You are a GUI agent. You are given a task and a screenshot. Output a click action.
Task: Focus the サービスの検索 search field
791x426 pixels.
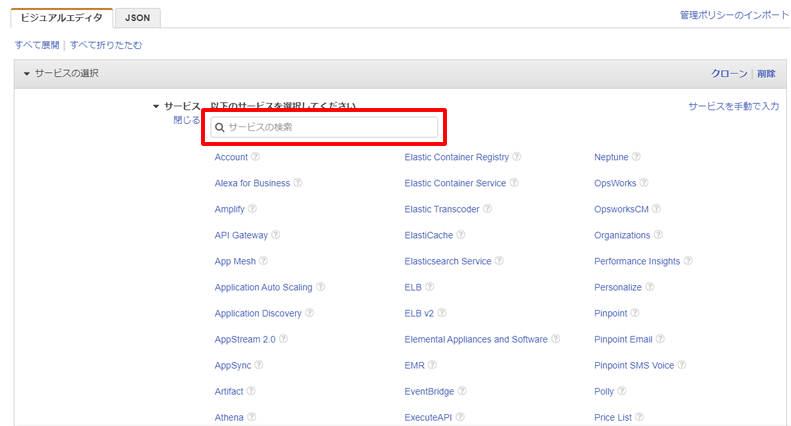pyautogui.click(x=324, y=127)
